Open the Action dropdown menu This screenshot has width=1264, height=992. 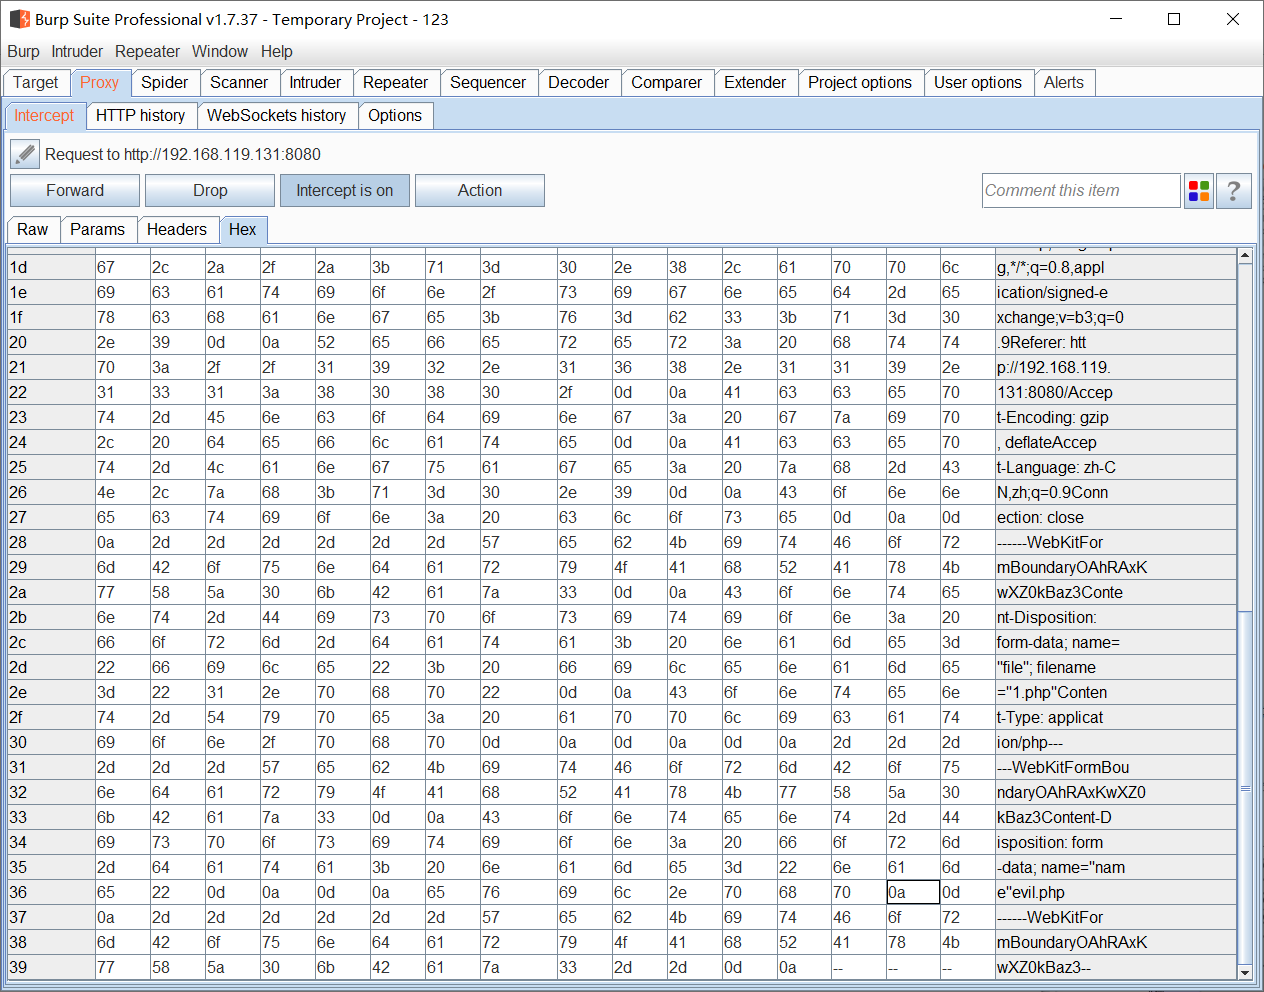pos(480,191)
